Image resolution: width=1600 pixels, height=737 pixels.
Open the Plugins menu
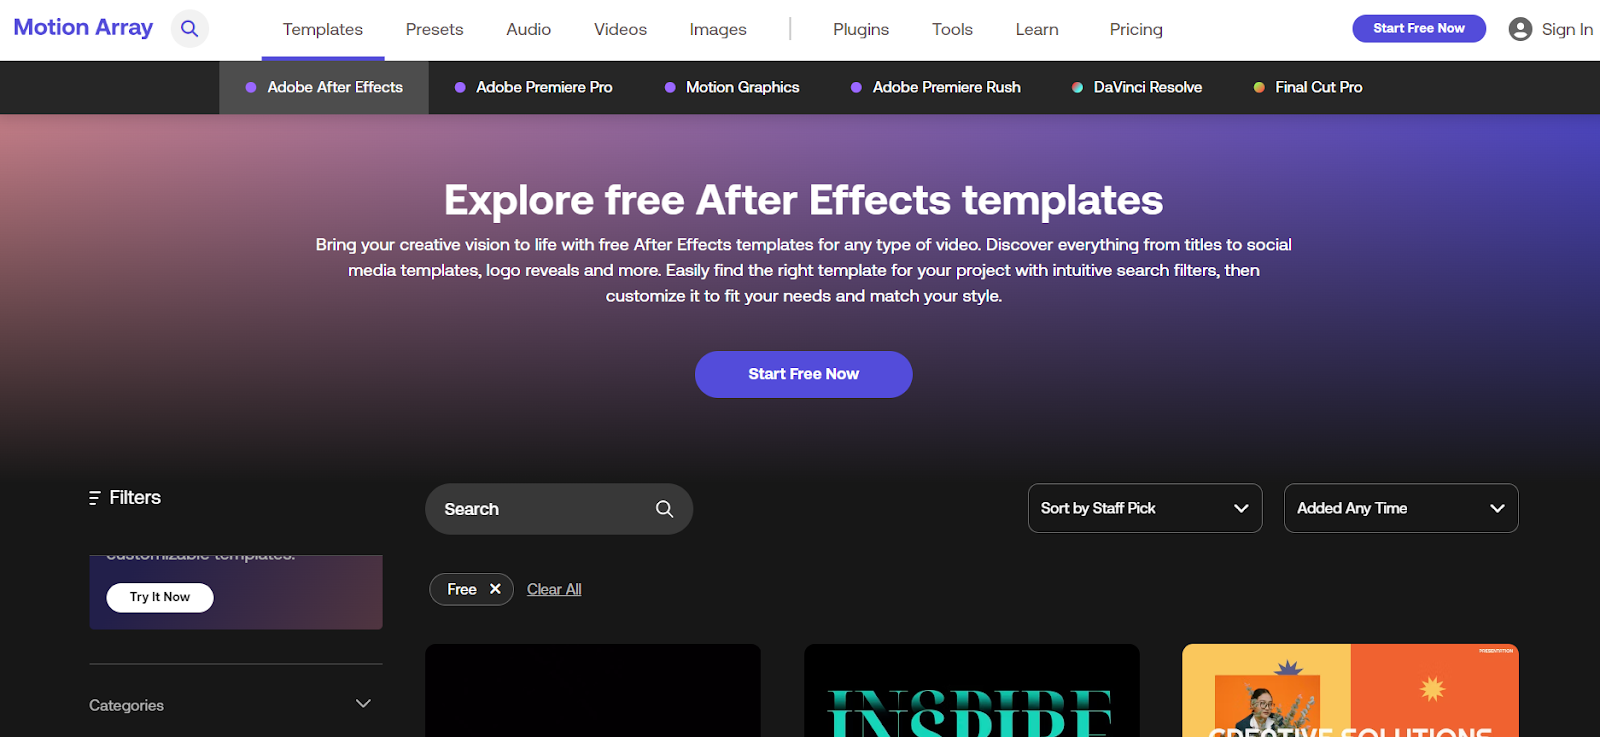pos(861,30)
